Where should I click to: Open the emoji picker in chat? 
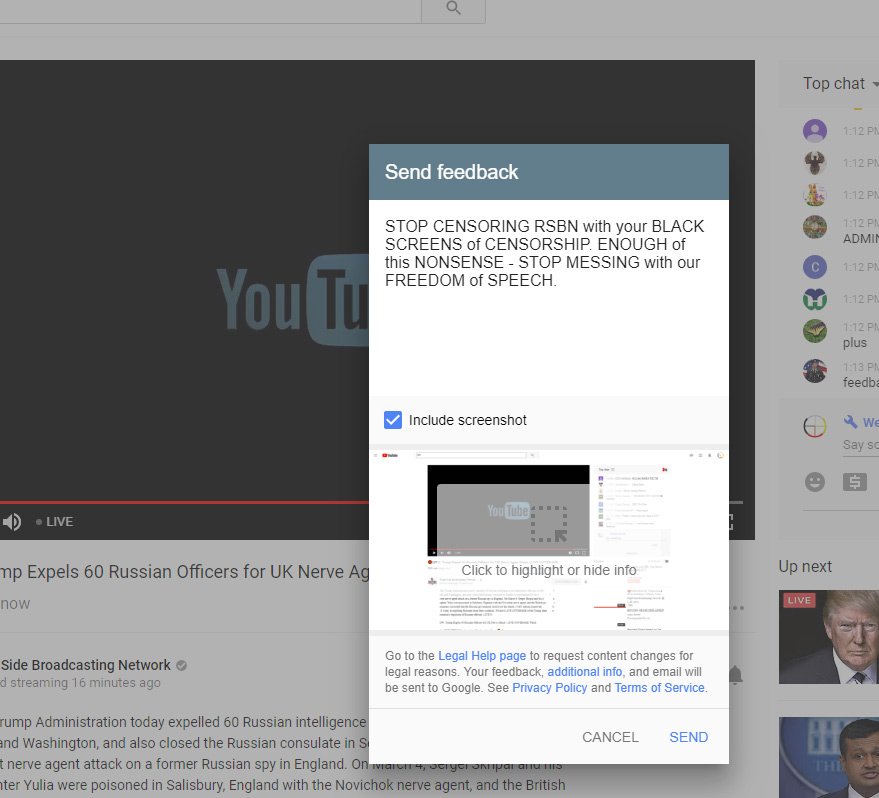815,482
